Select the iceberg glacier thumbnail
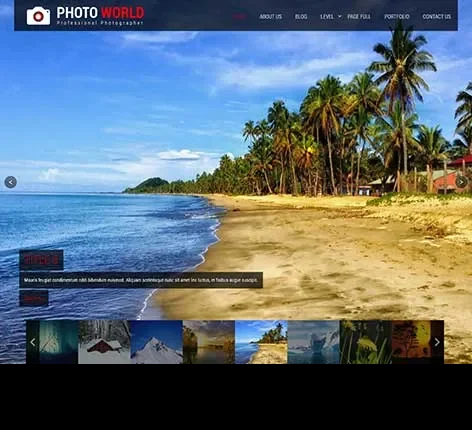Screen dimensions: 472x430 click(314, 342)
